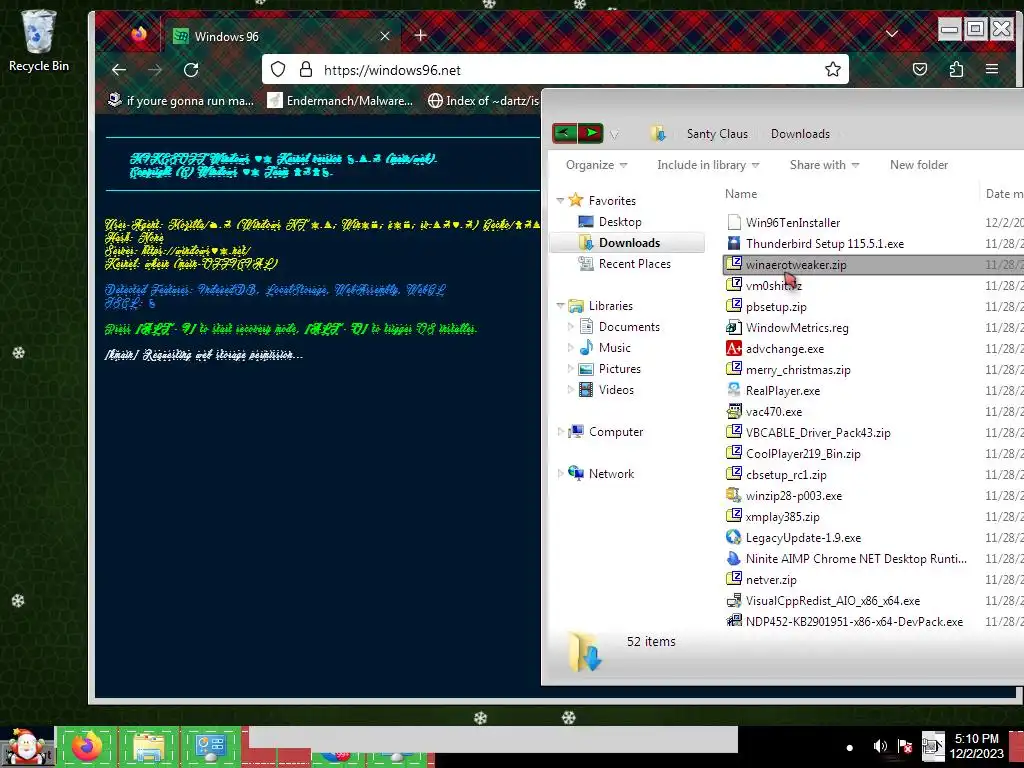1024x768 pixels.
Task: Select the LegacyUpdate-1.9.exe icon
Action: [x=734, y=537]
